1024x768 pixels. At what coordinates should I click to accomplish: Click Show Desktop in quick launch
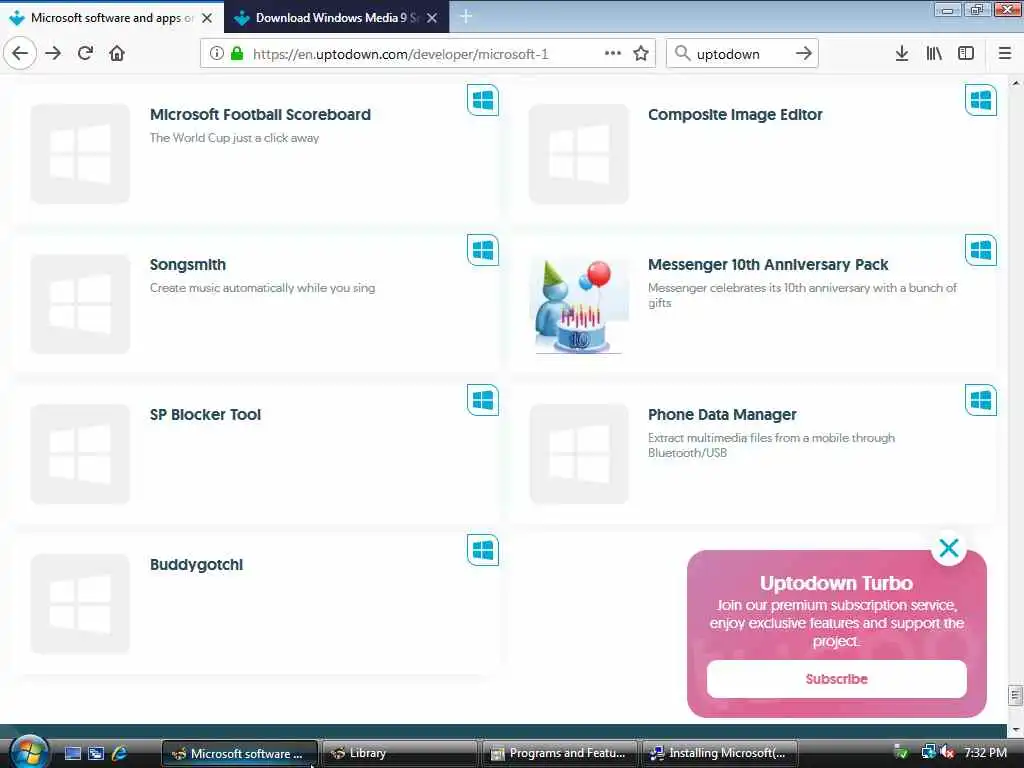pos(72,754)
